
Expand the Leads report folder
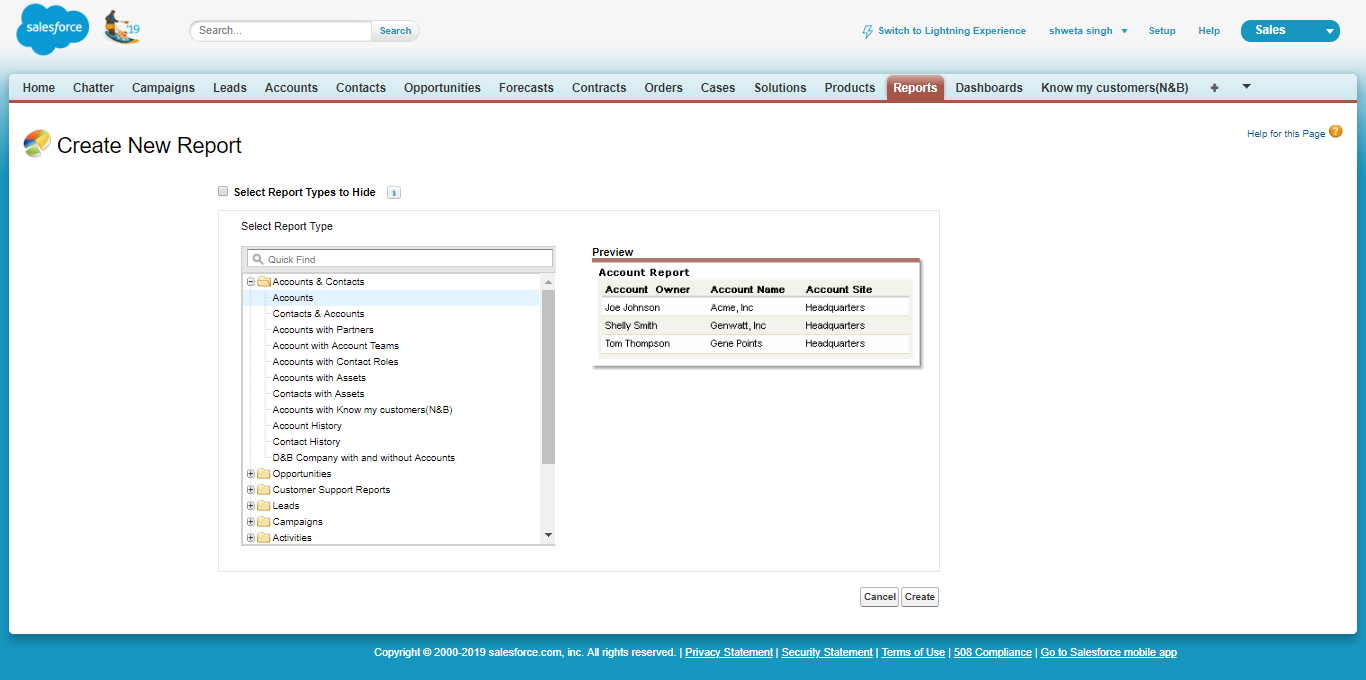(x=251, y=506)
